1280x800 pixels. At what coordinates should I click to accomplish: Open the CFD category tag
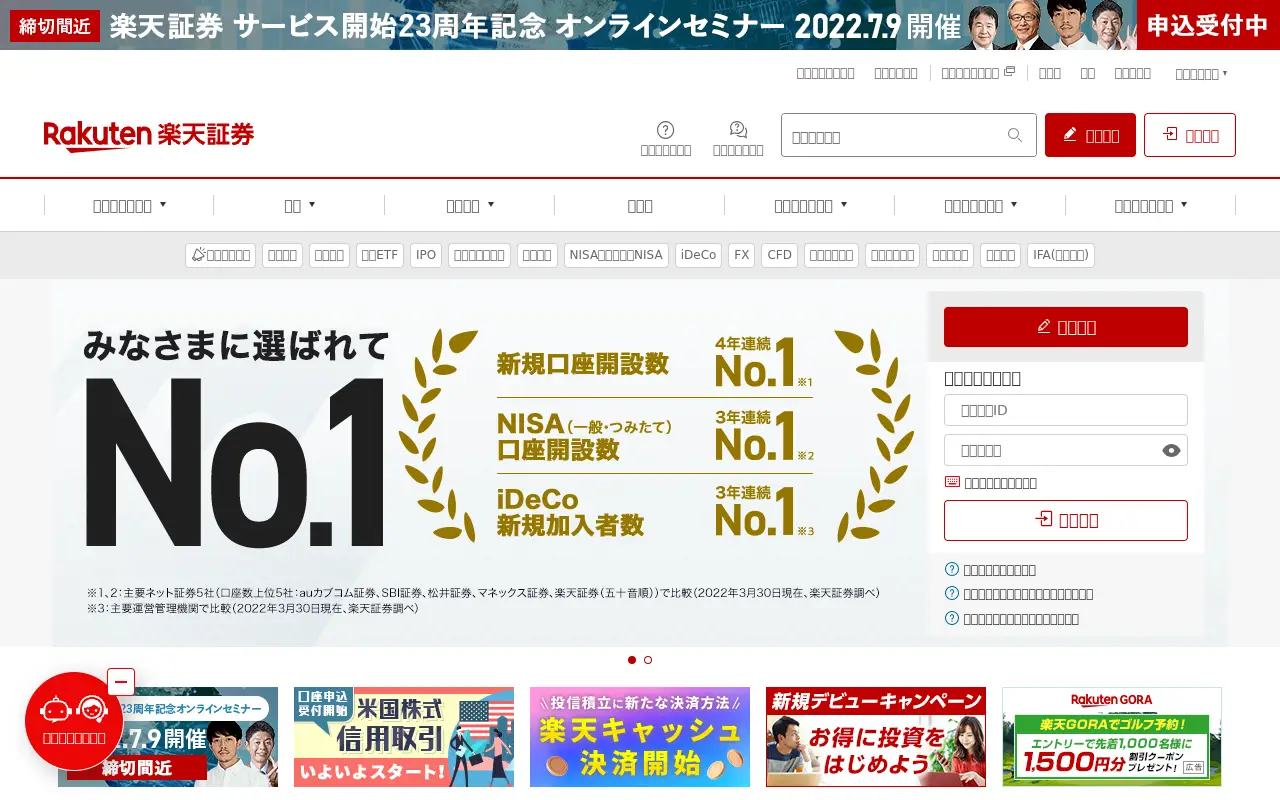point(779,255)
